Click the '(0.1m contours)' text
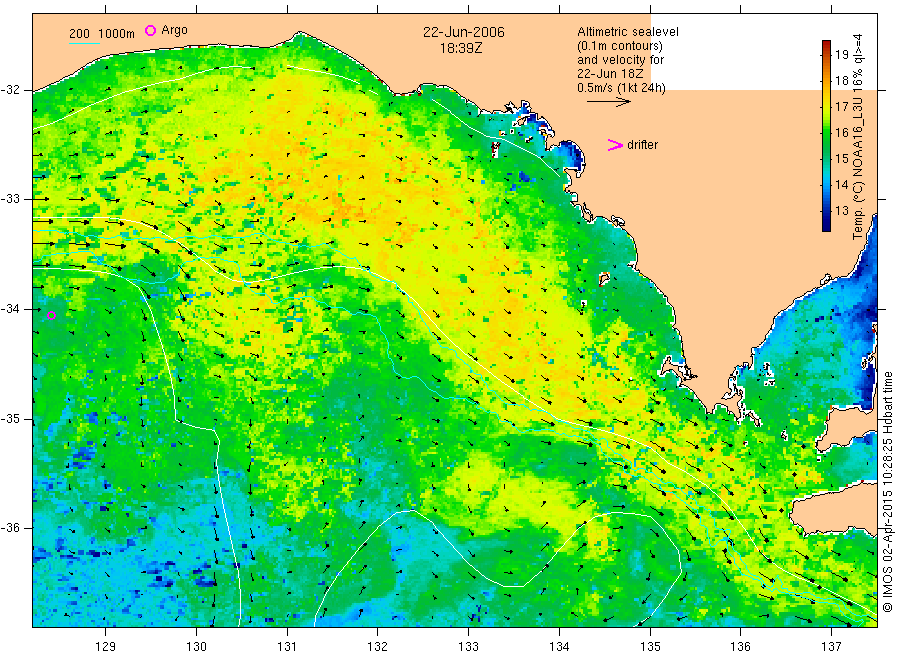The image size is (900, 660). pos(620,46)
